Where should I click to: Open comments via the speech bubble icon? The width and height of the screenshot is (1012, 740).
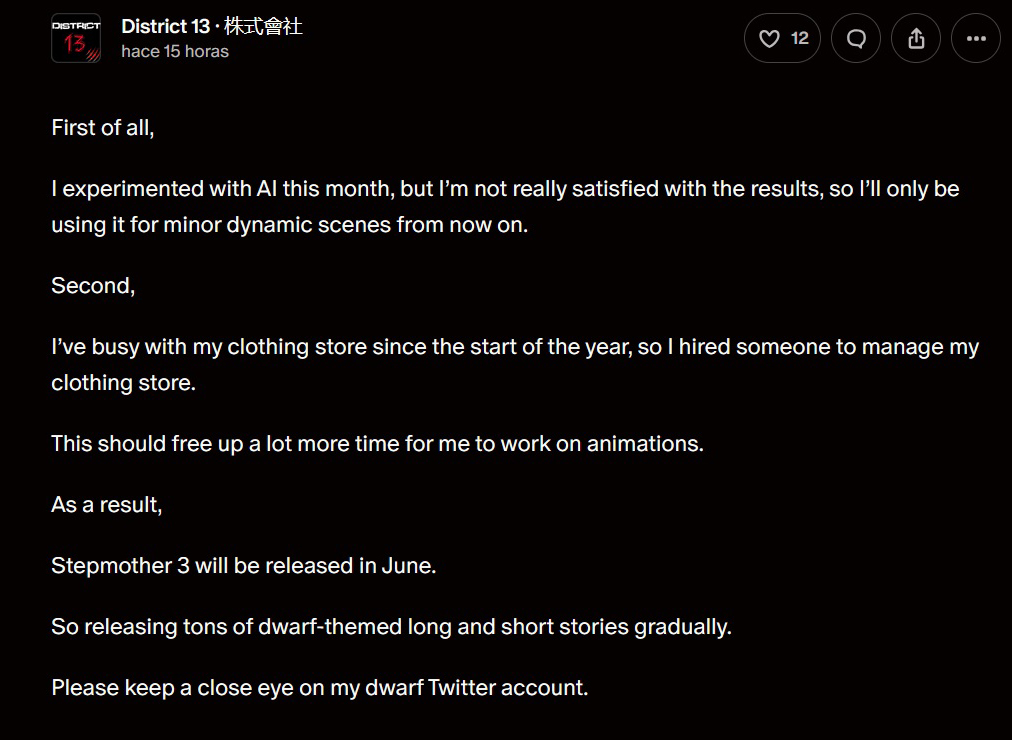pyautogui.click(x=856, y=39)
